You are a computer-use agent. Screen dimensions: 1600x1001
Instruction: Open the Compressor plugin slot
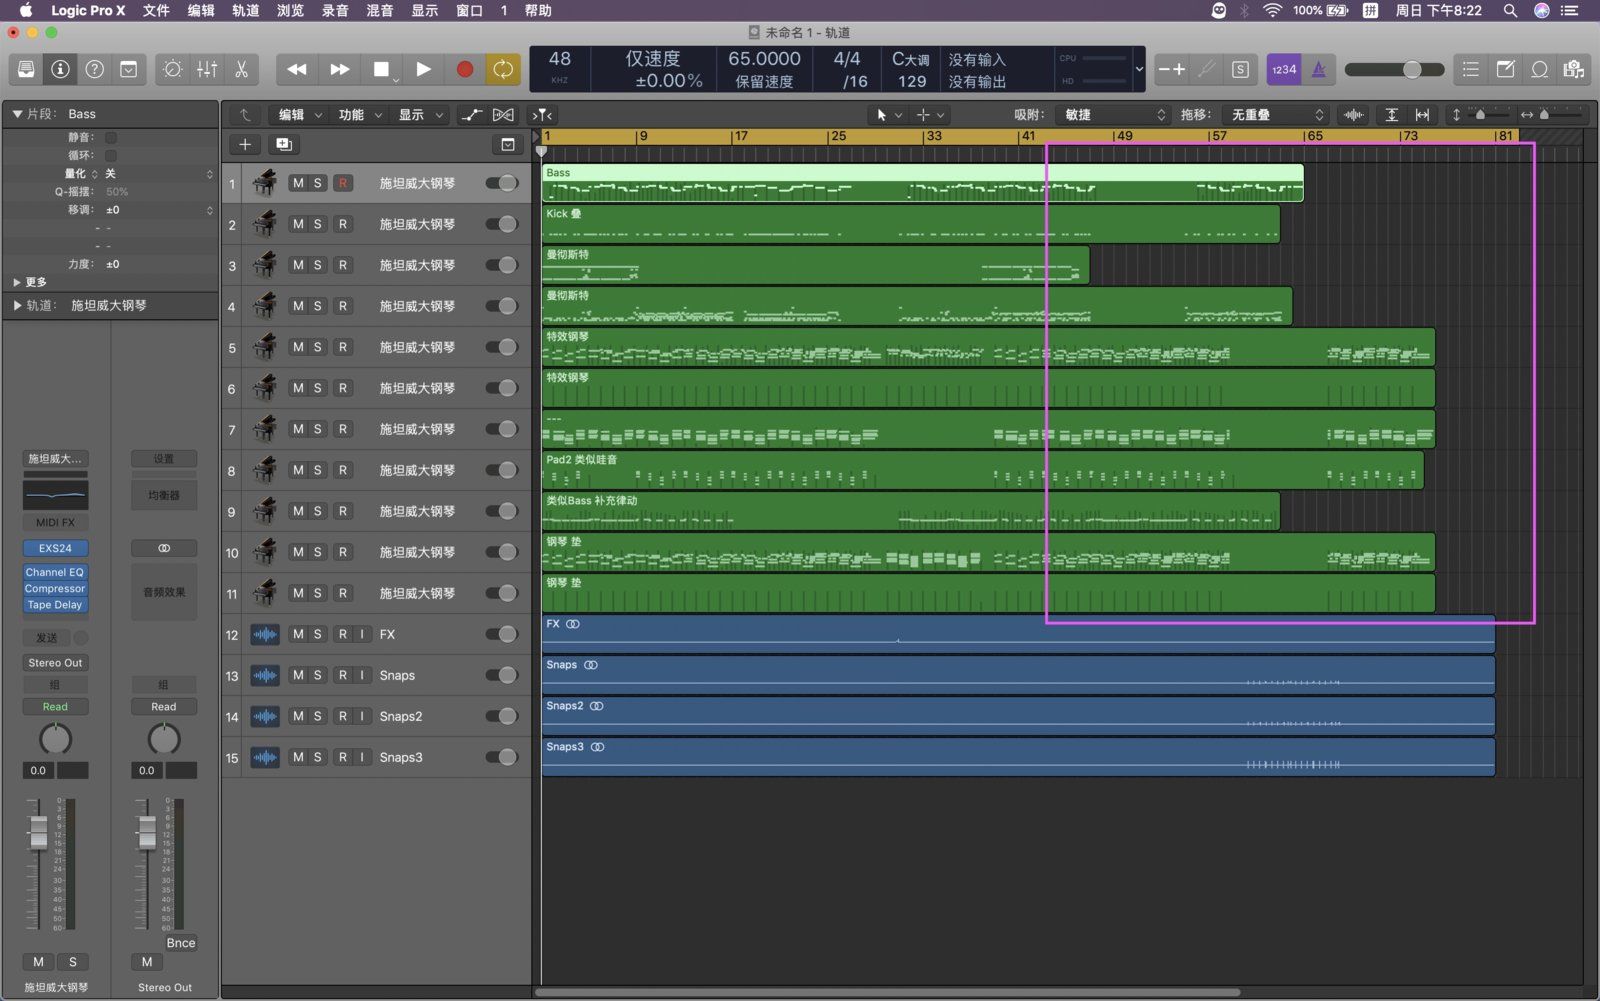(x=55, y=588)
